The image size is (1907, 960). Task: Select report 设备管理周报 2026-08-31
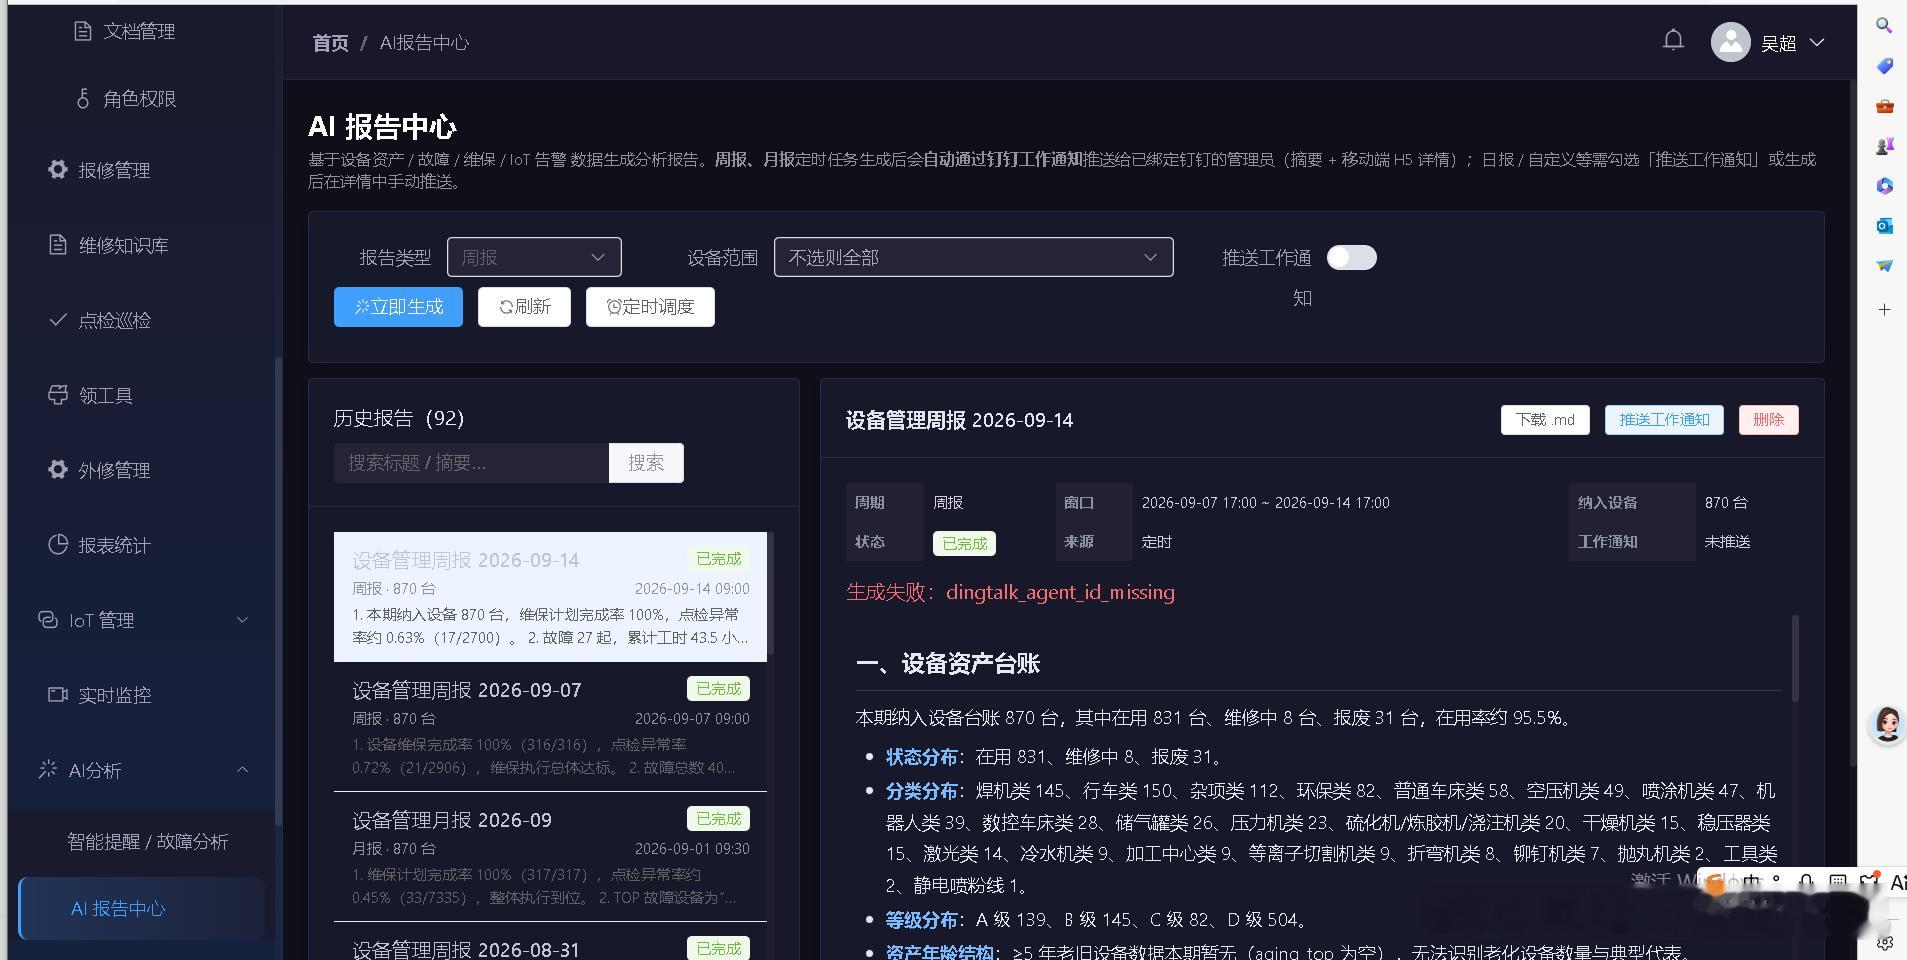(x=550, y=942)
